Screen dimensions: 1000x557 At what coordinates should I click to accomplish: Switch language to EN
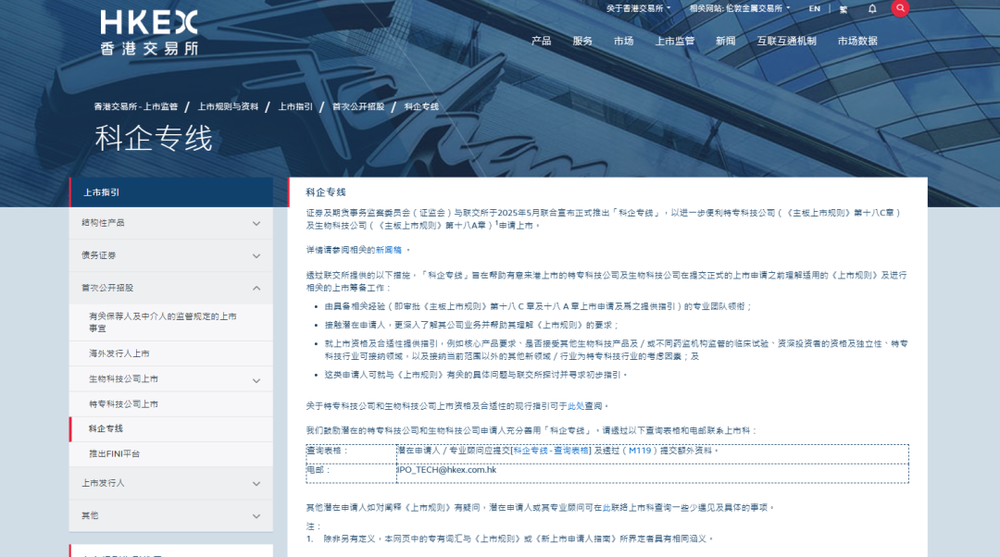click(x=814, y=9)
